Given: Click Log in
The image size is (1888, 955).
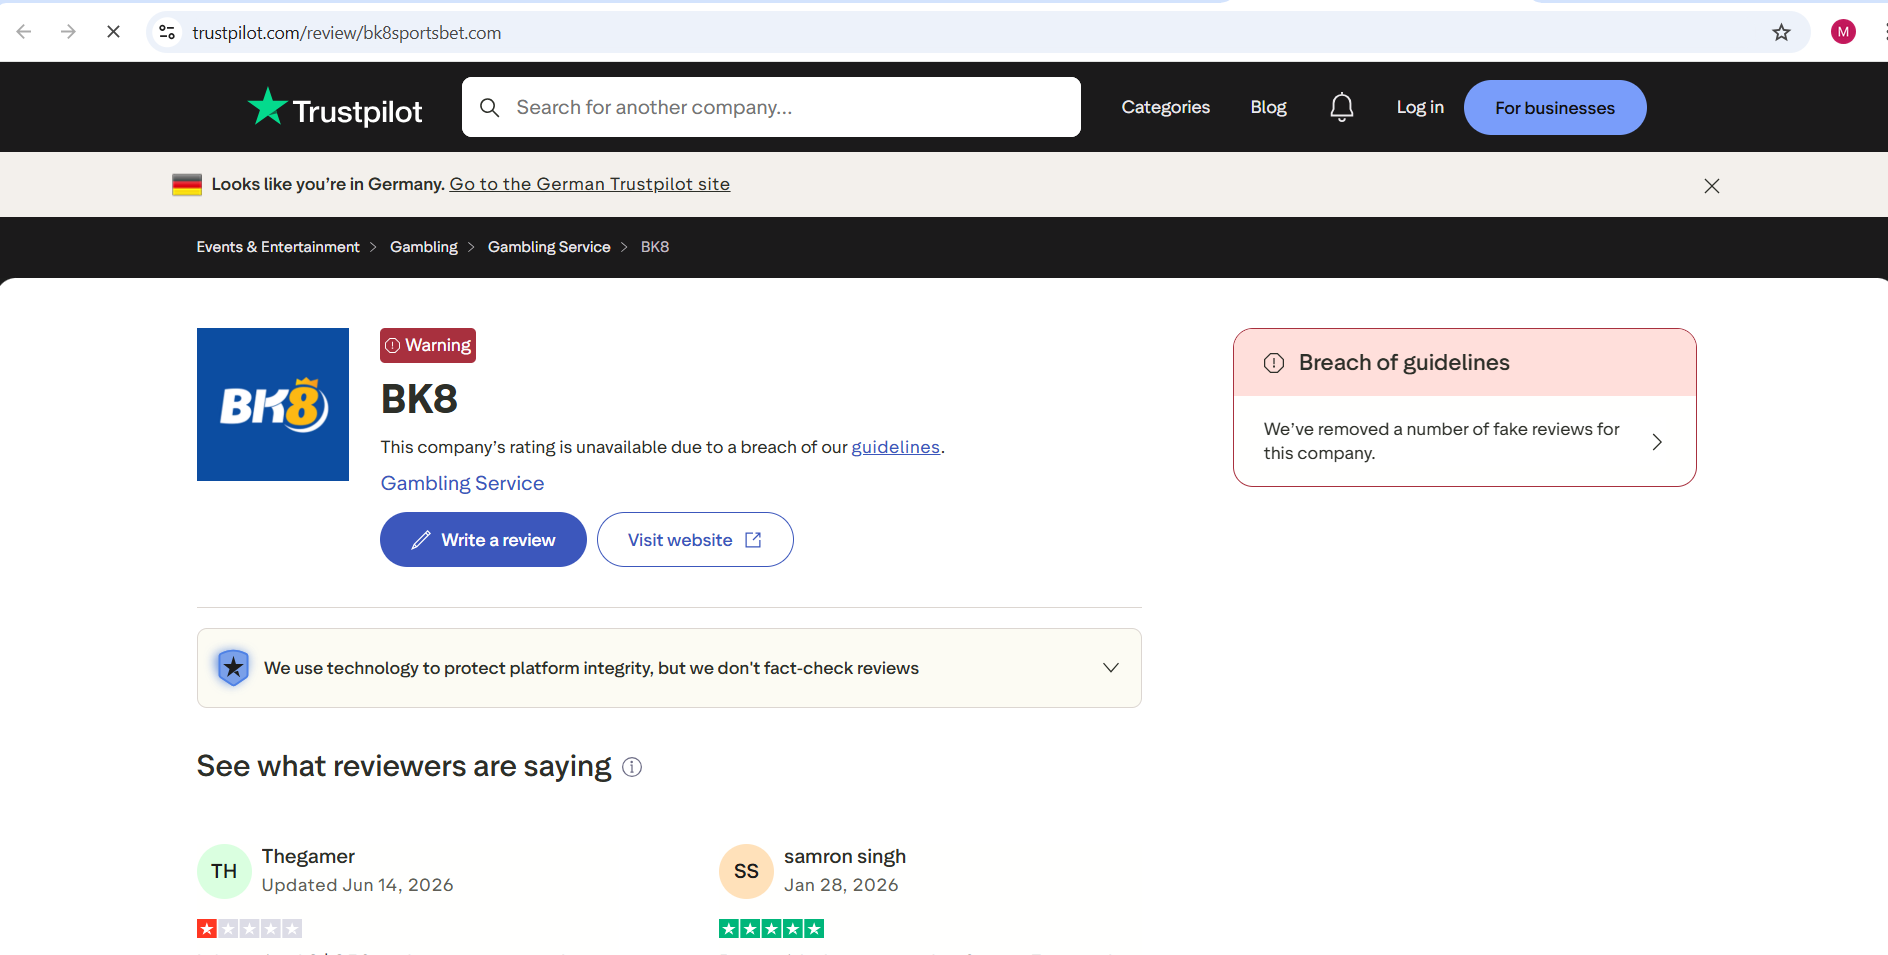Looking at the screenshot, I should (x=1420, y=107).
